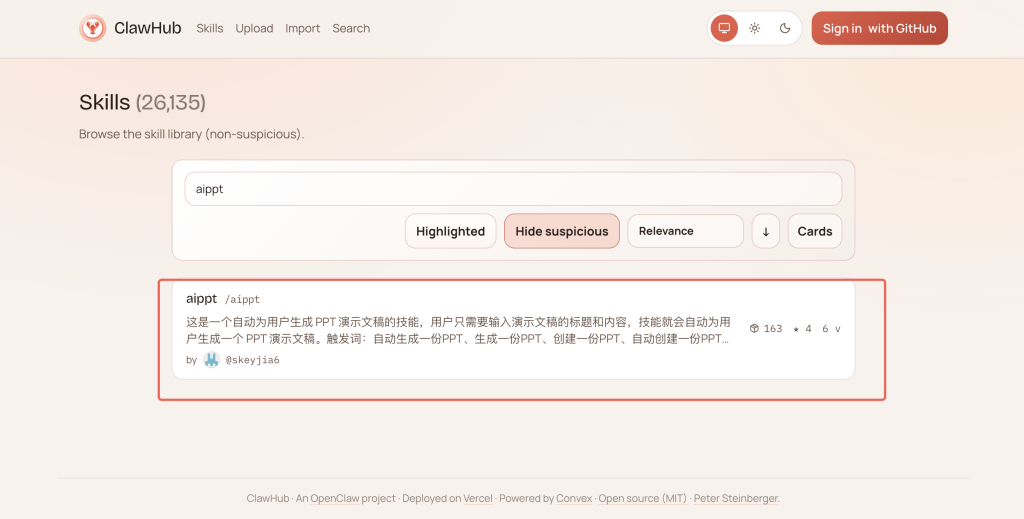Open the Search nav item

click(x=351, y=28)
